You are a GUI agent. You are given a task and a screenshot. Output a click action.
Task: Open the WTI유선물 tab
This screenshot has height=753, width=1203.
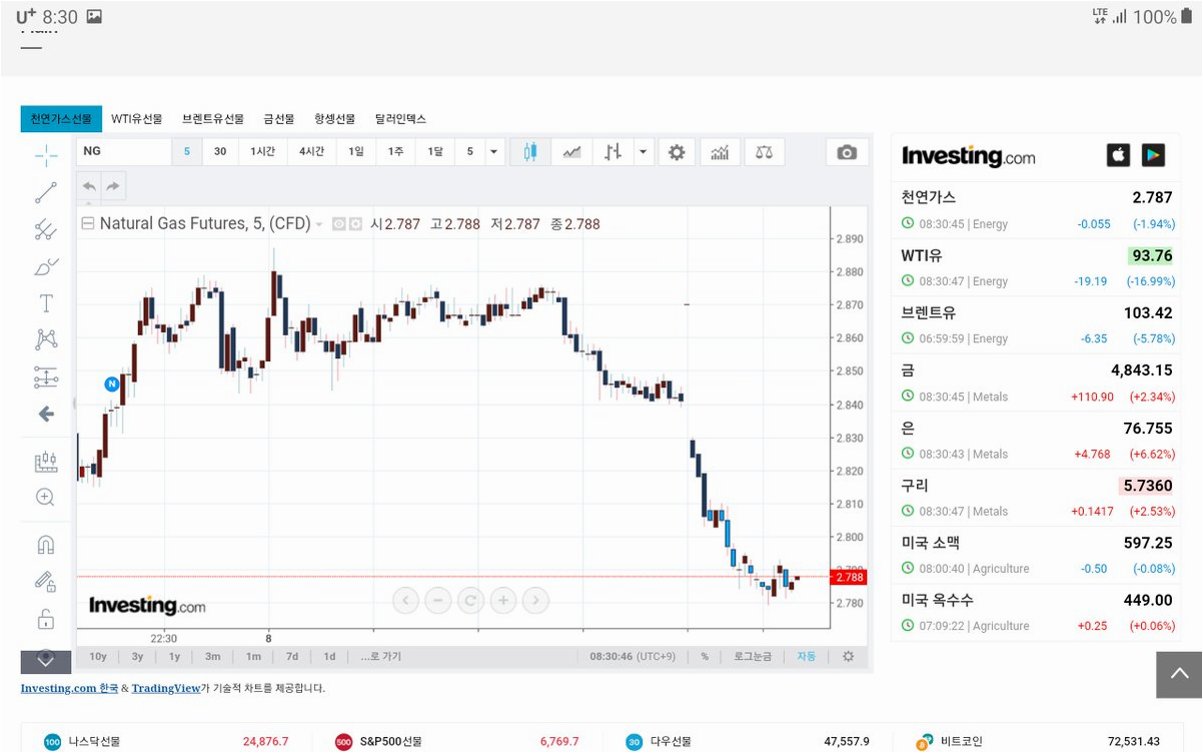click(136, 119)
